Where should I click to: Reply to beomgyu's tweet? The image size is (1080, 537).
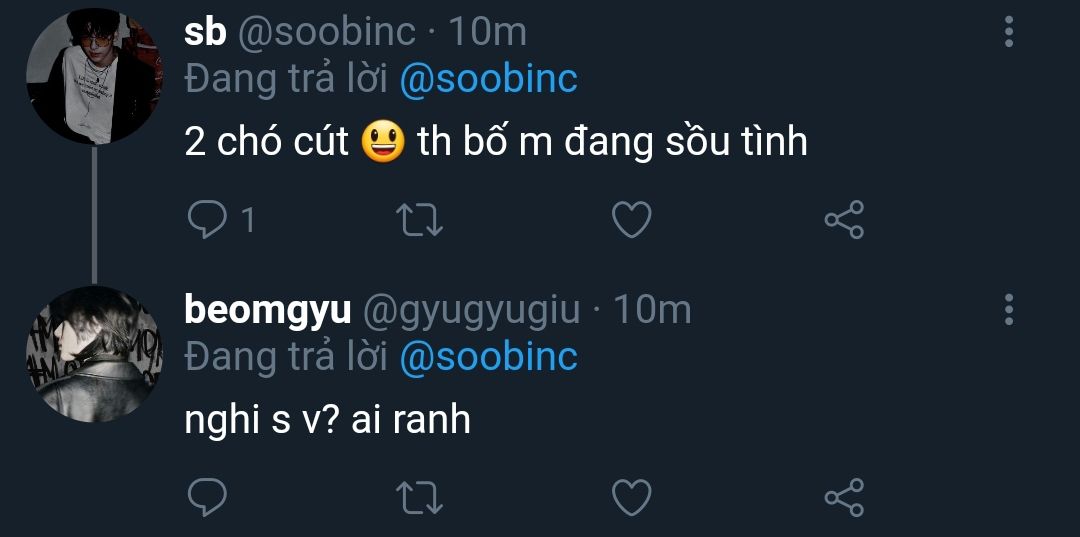click(206, 497)
